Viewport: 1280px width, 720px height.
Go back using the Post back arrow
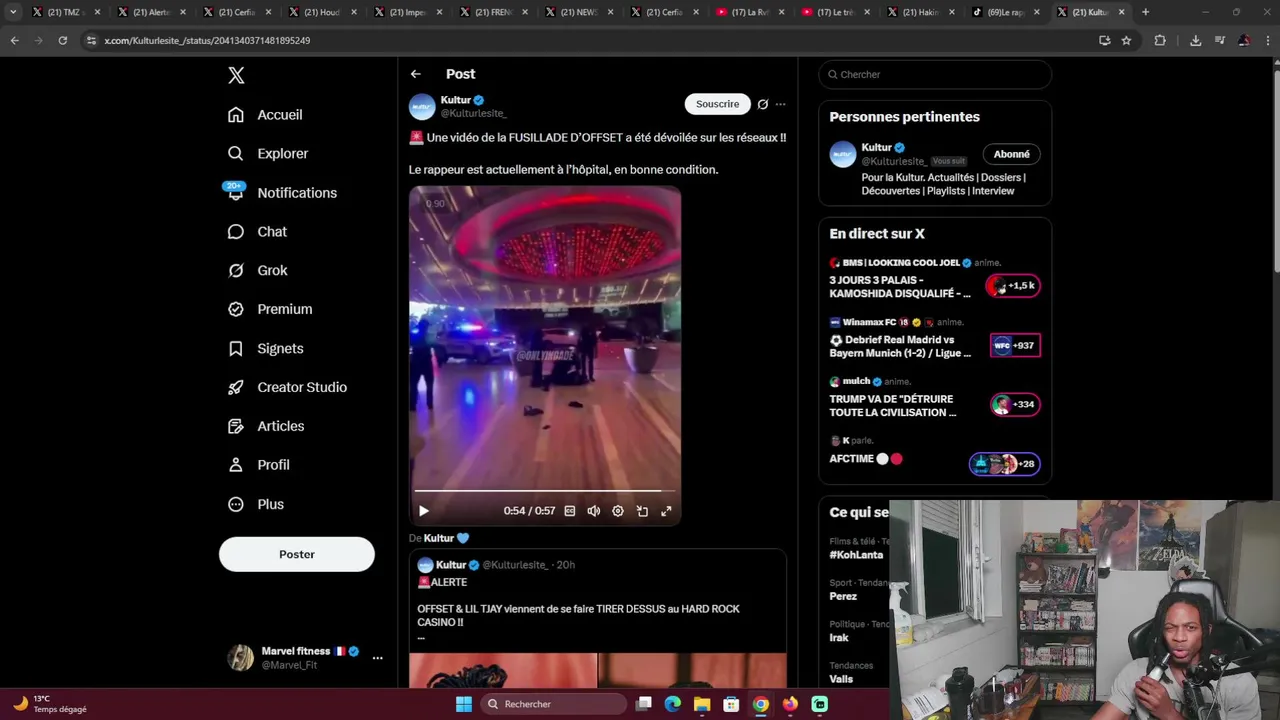[415, 74]
